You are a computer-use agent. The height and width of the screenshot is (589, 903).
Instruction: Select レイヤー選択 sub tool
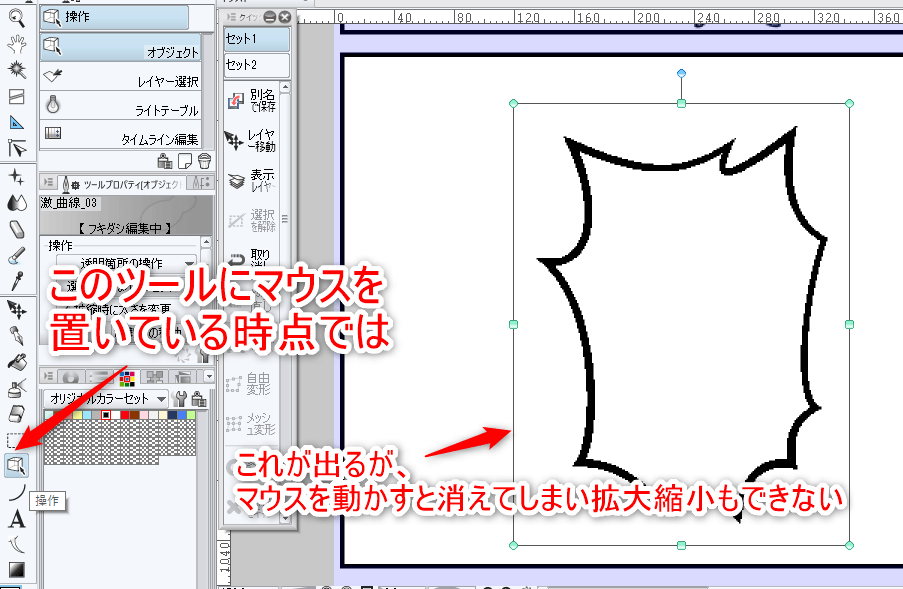click(120, 76)
